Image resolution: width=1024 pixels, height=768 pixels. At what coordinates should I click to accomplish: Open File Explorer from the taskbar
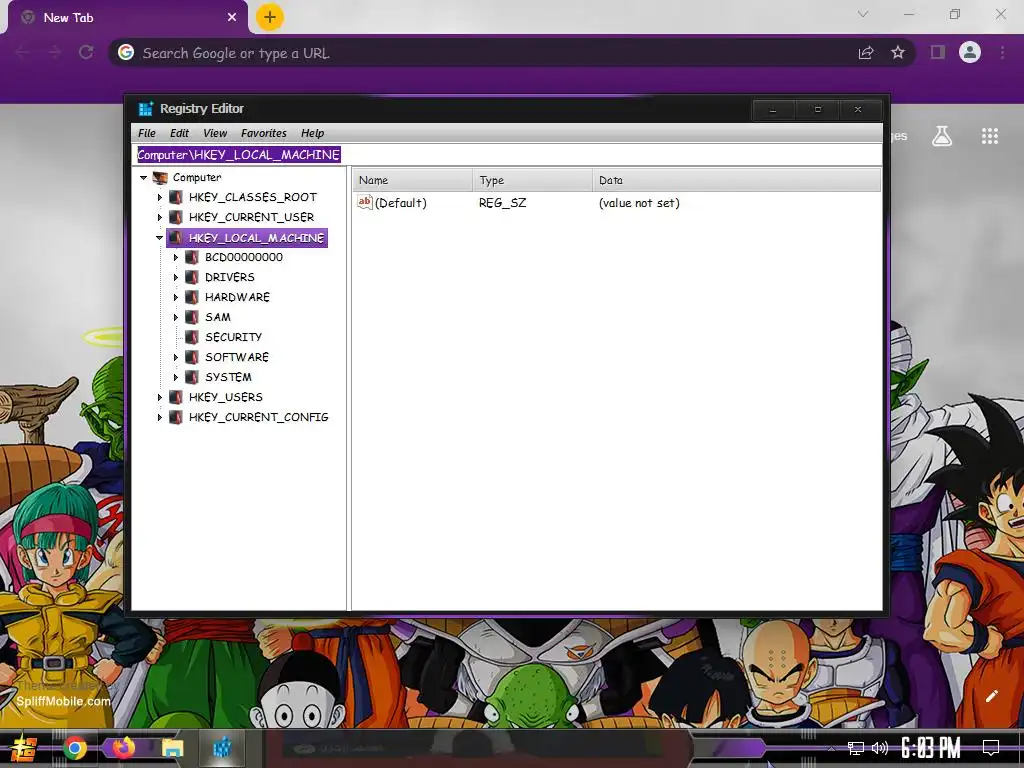[x=172, y=748]
